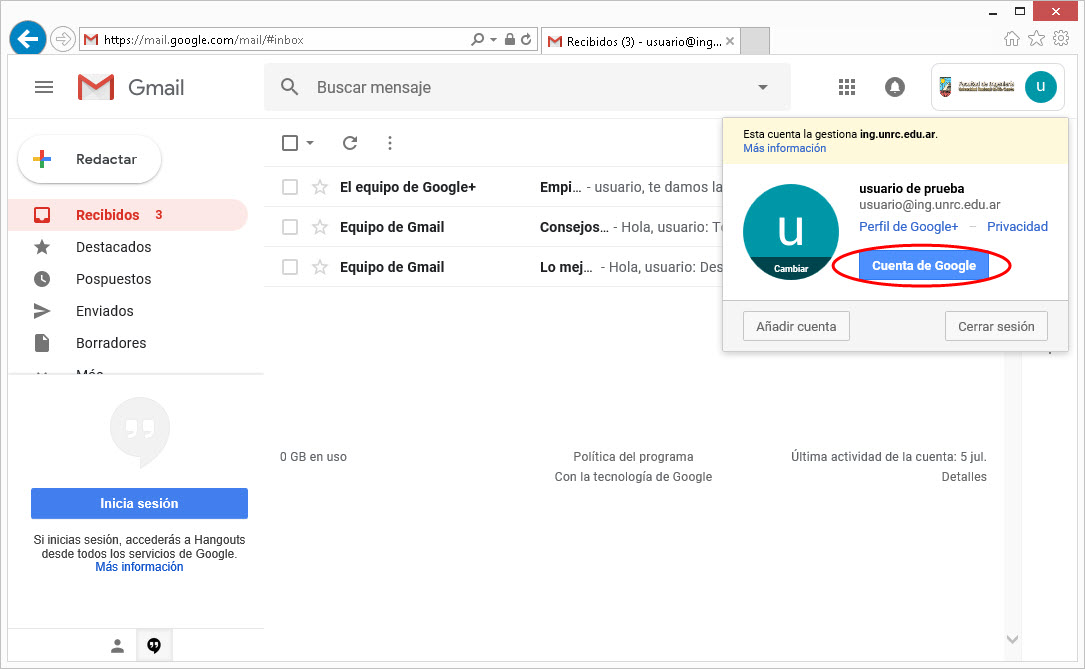1085x669 pixels.
Task: Click the Redactar compose button
Action: pos(90,159)
